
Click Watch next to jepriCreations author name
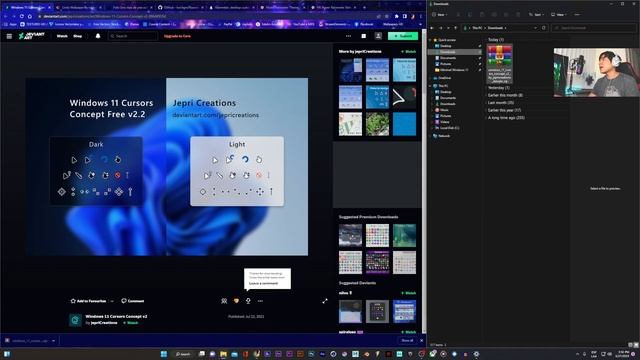pyautogui.click(x=131, y=322)
